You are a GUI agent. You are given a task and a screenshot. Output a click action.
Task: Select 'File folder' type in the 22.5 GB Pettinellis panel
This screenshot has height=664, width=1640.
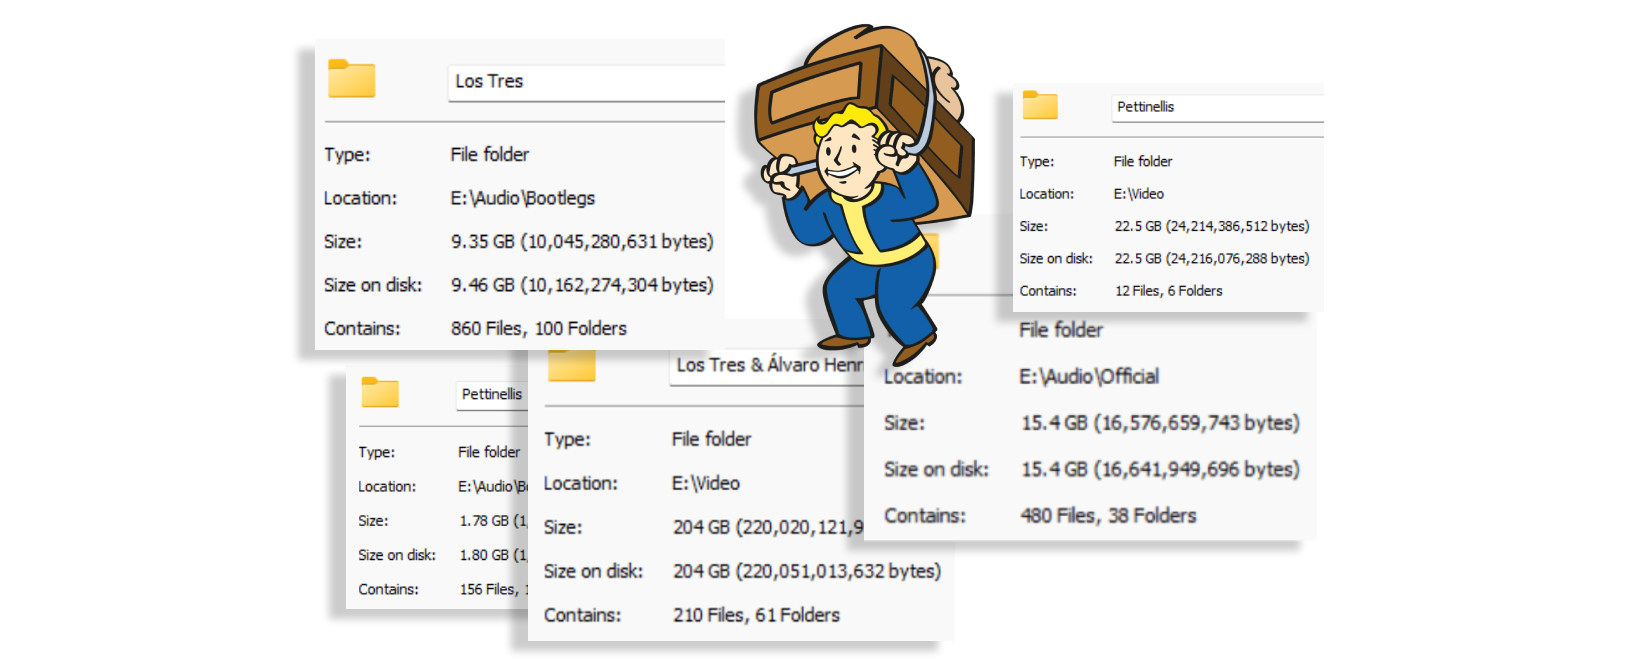click(x=1143, y=161)
